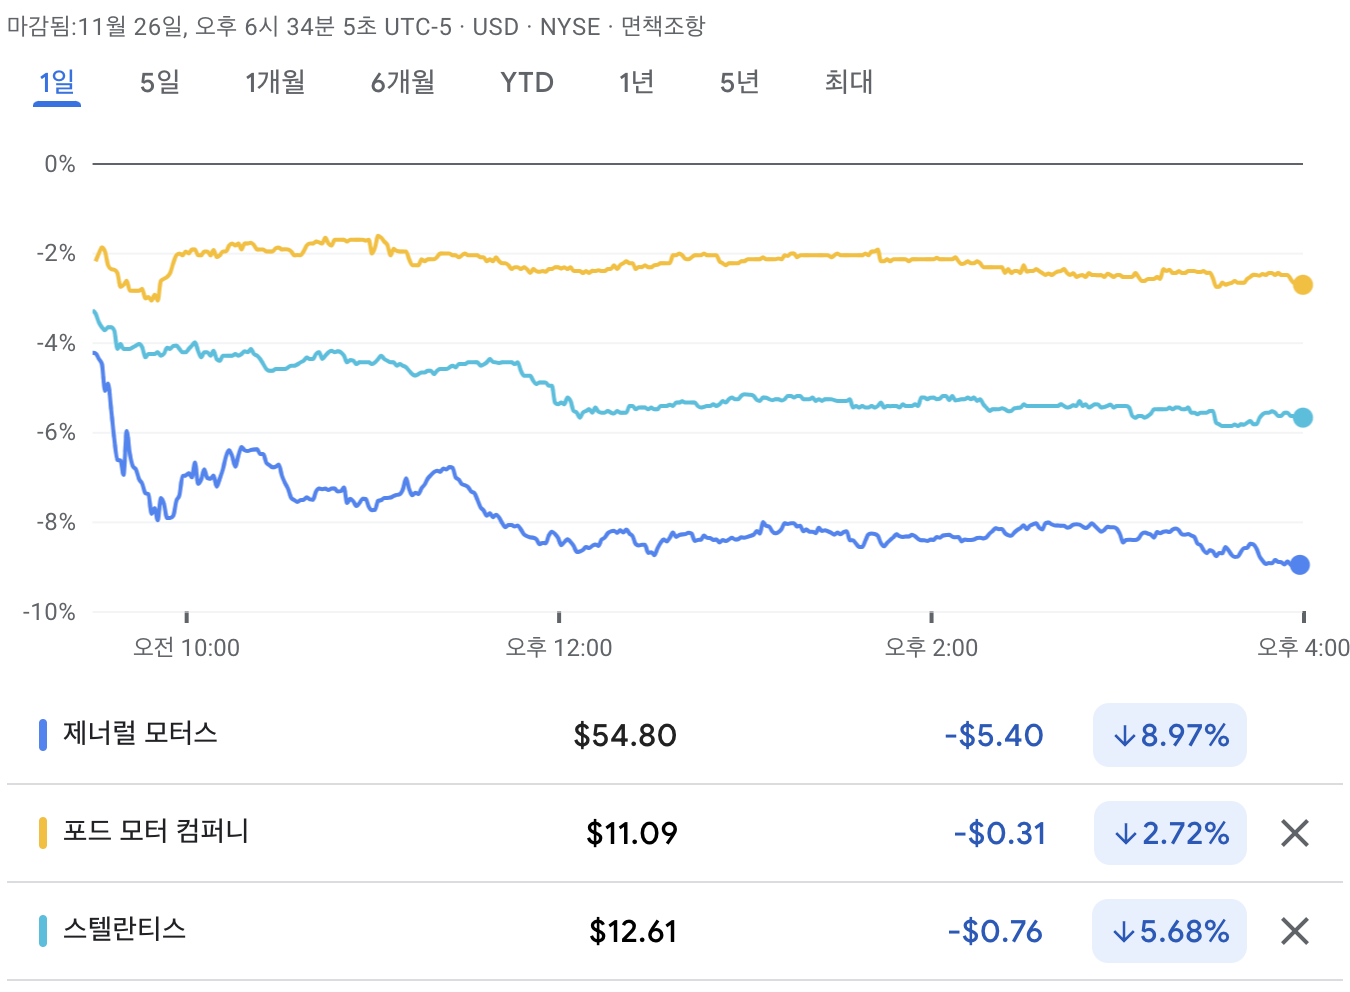Switch to the 1년 time range tab
Image resolution: width=1350 pixels, height=992 pixels.
pos(636,82)
